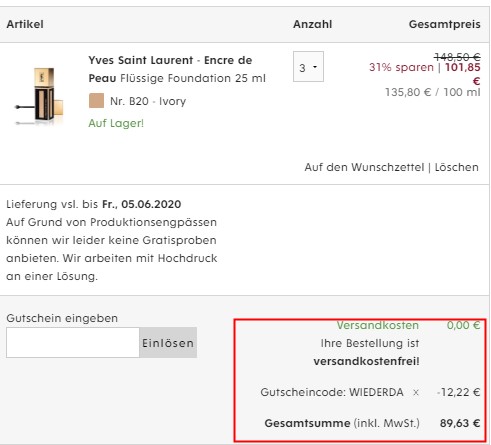Image resolution: width=491 pixels, height=445 pixels.
Task: Click the Artikel column header
Action: click(25, 24)
